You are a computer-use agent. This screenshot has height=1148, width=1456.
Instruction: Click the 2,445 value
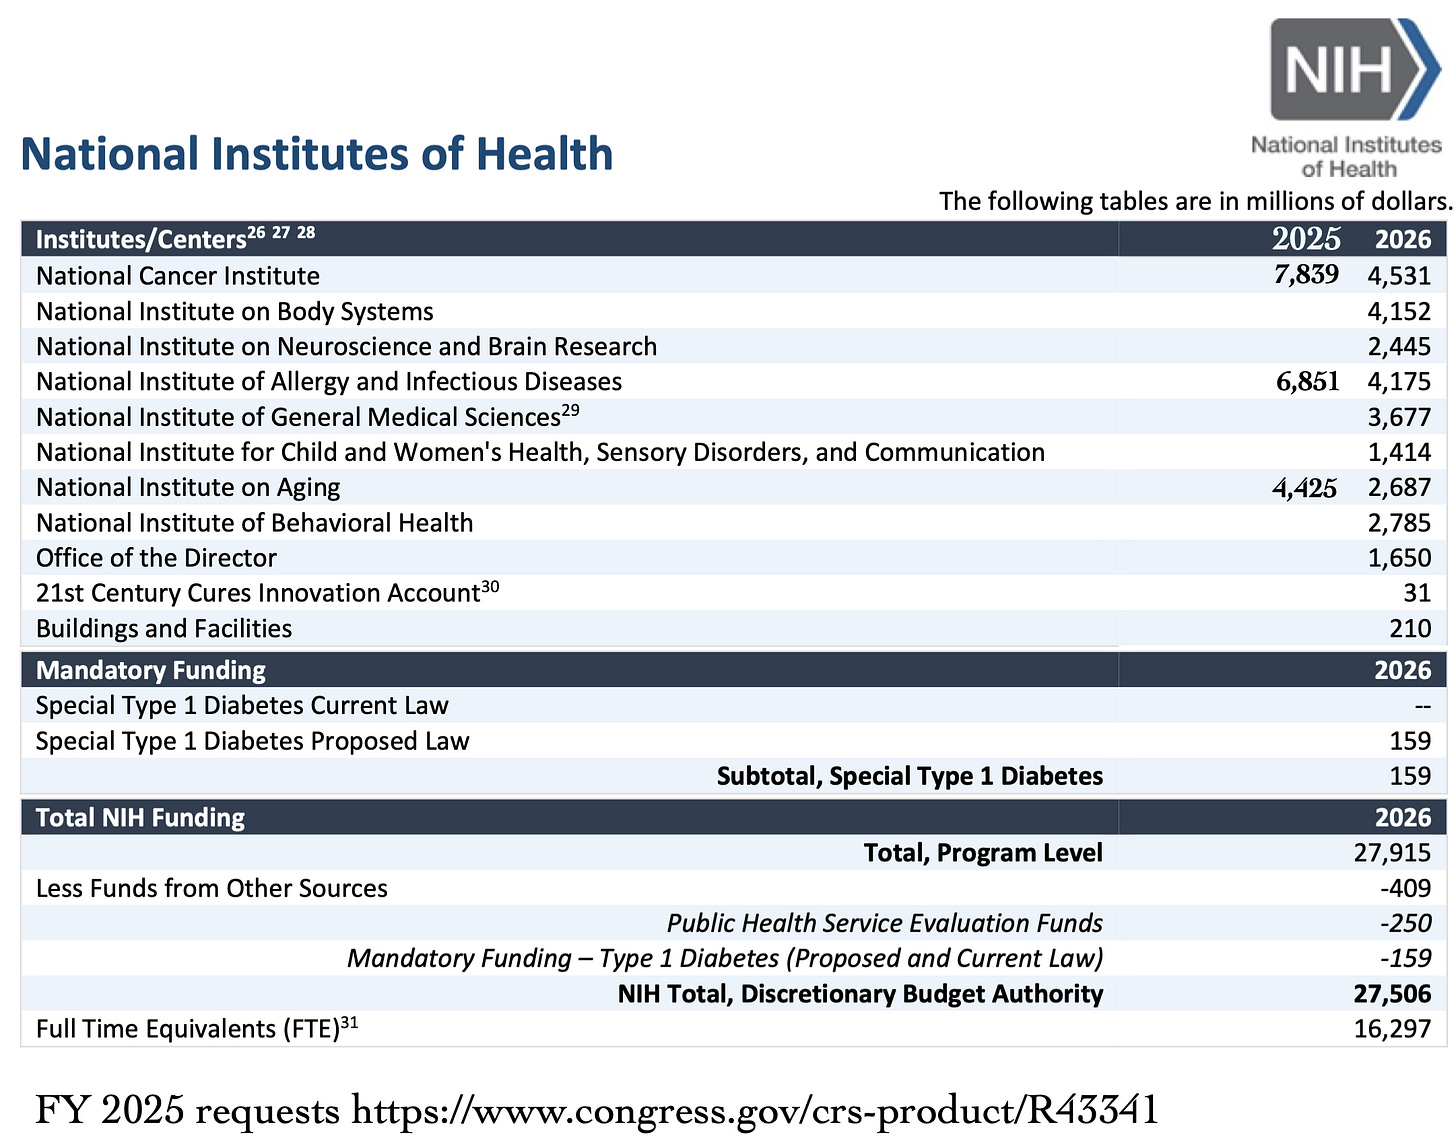point(1399,346)
